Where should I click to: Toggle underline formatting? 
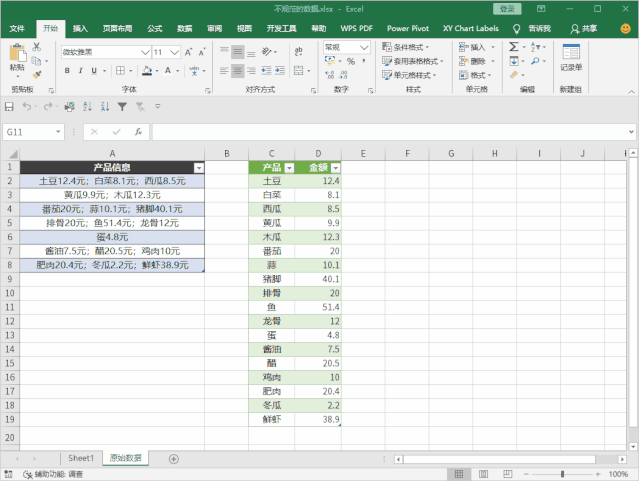pos(95,71)
